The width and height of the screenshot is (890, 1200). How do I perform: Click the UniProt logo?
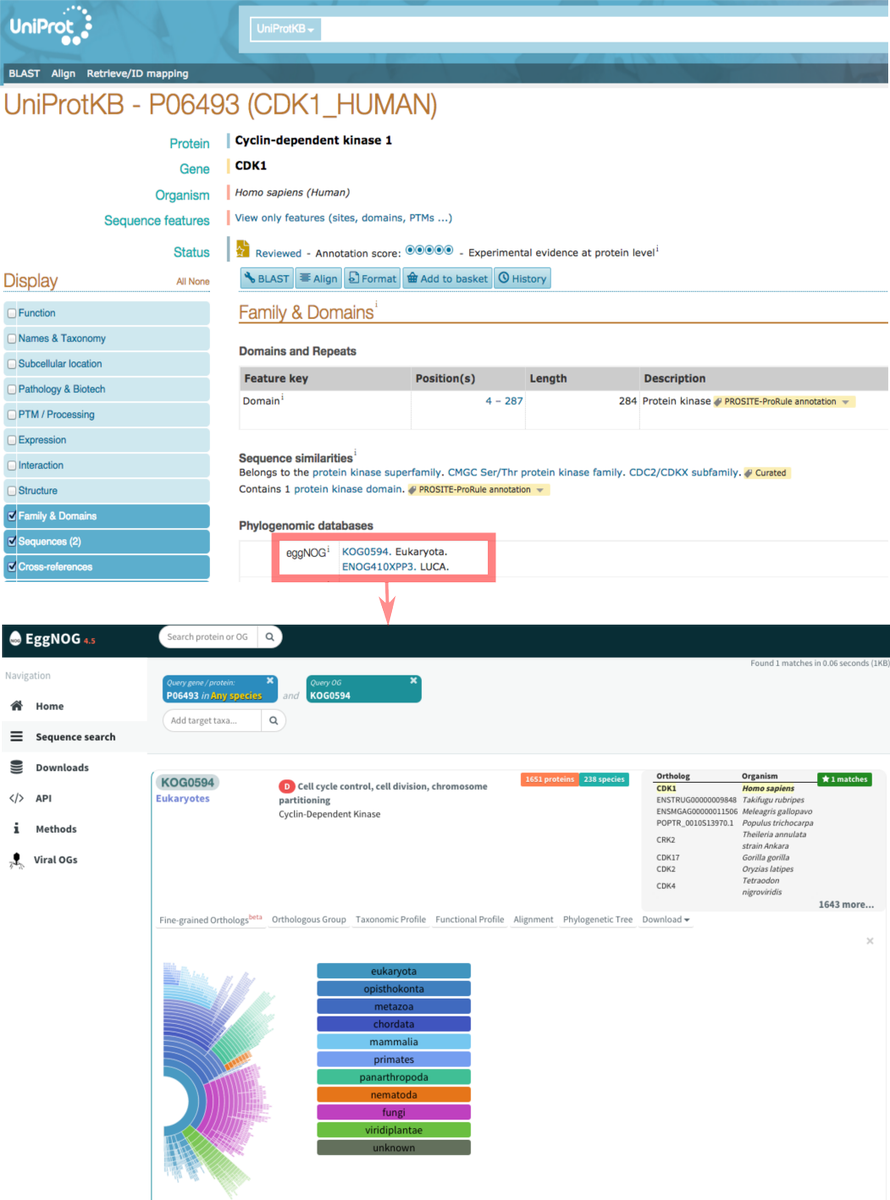coord(49,25)
